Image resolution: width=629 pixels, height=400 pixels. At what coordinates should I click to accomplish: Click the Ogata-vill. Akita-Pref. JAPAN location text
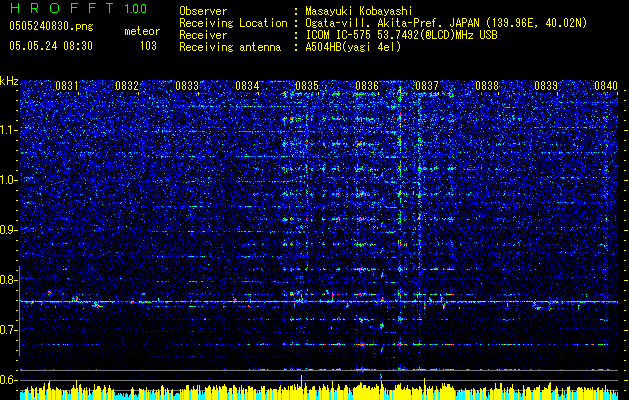click(446, 23)
